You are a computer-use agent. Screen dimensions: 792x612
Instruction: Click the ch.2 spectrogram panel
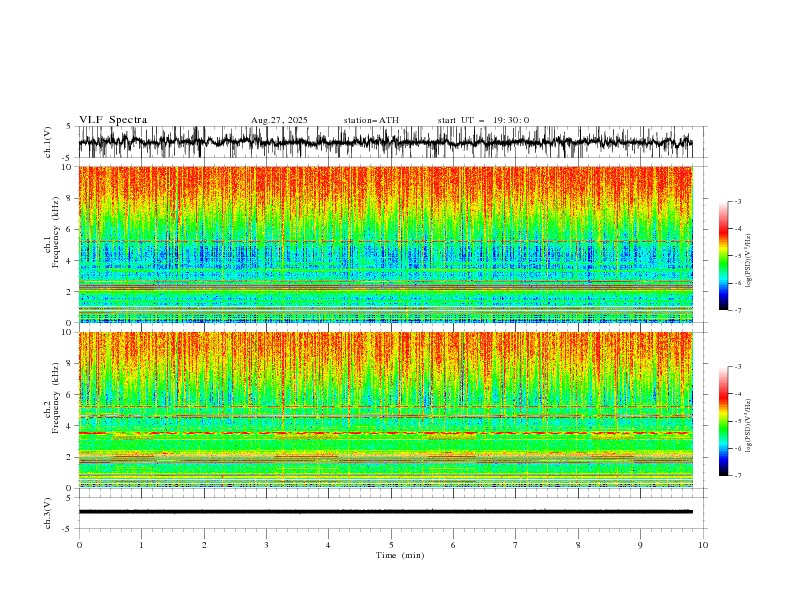point(386,410)
